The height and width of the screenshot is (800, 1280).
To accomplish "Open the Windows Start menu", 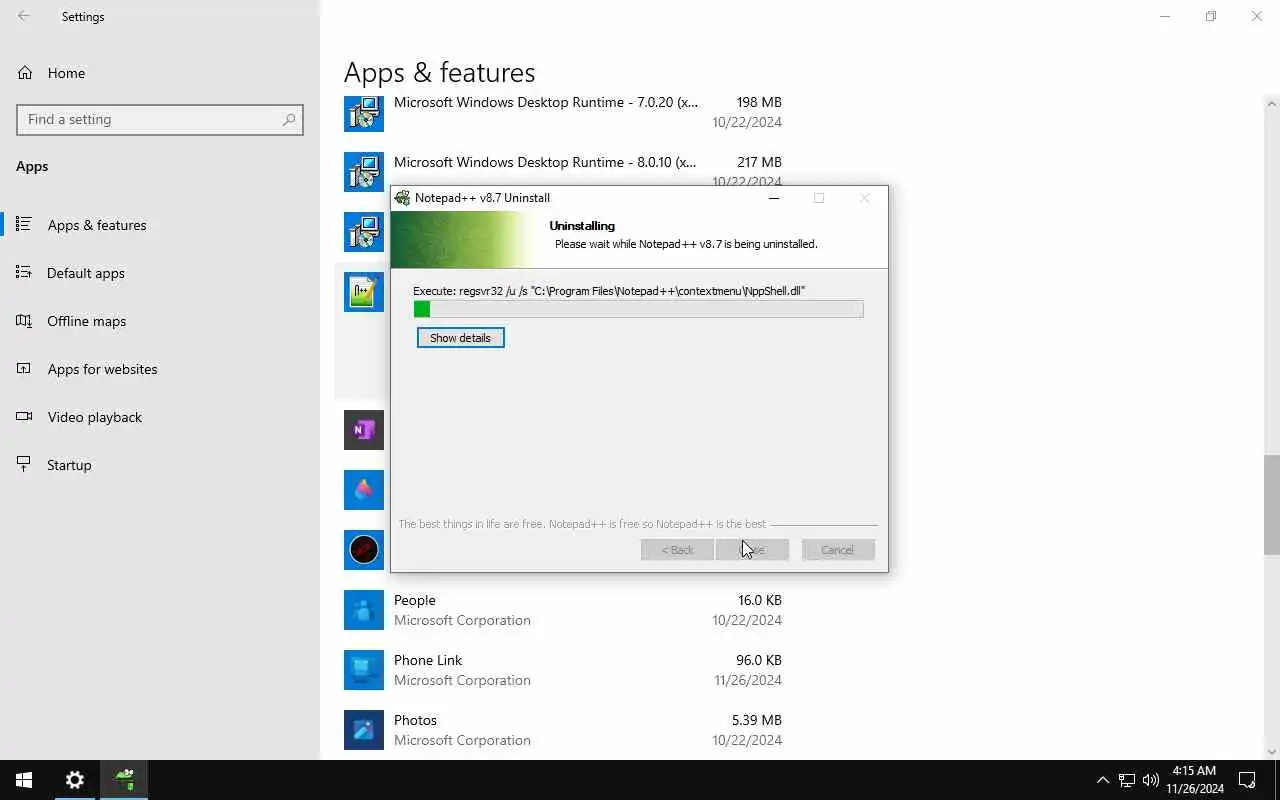I will [24, 780].
